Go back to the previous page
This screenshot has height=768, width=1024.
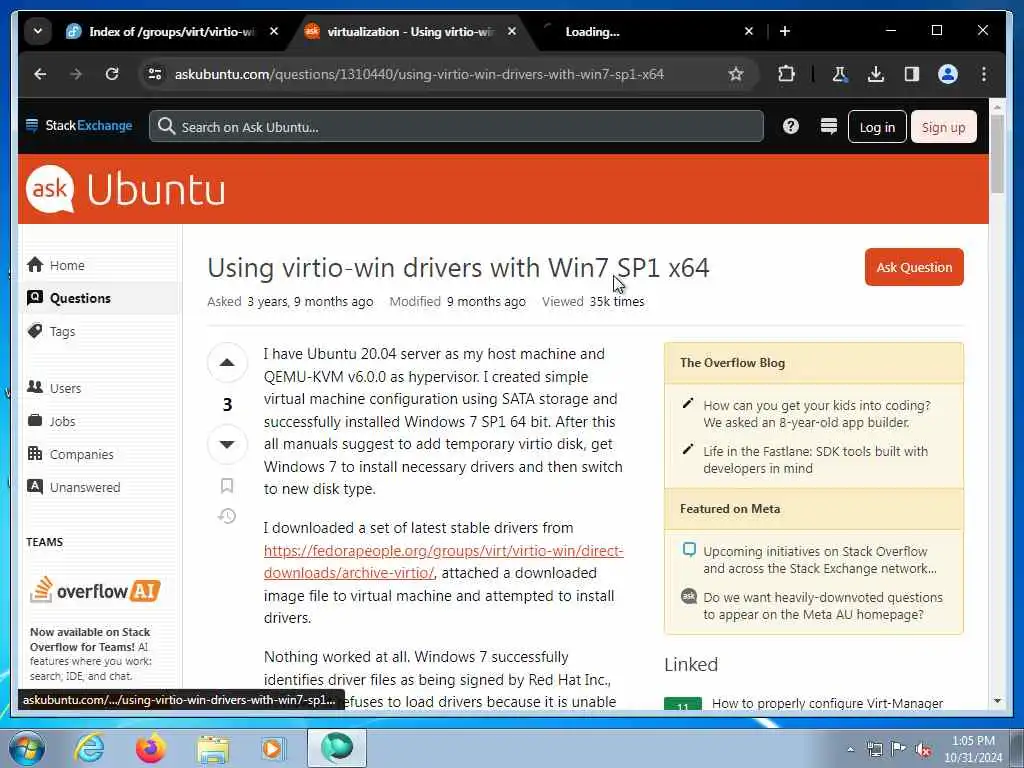40,74
